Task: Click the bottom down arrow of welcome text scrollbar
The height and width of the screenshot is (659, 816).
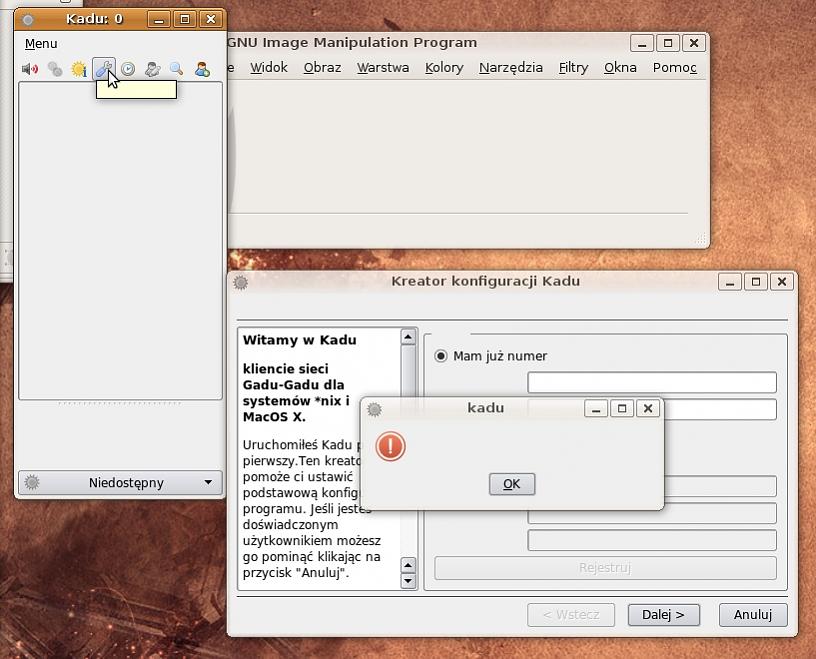Action: pyautogui.click(x=409, y=580)
